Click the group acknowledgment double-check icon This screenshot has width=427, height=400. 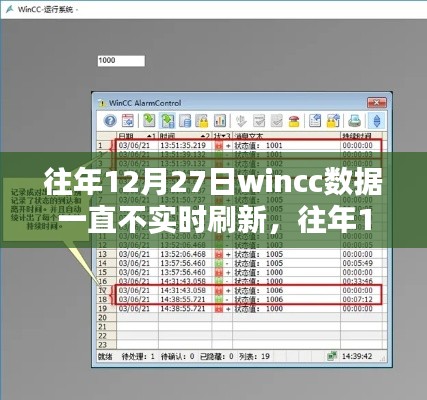[x=276, y=121]
